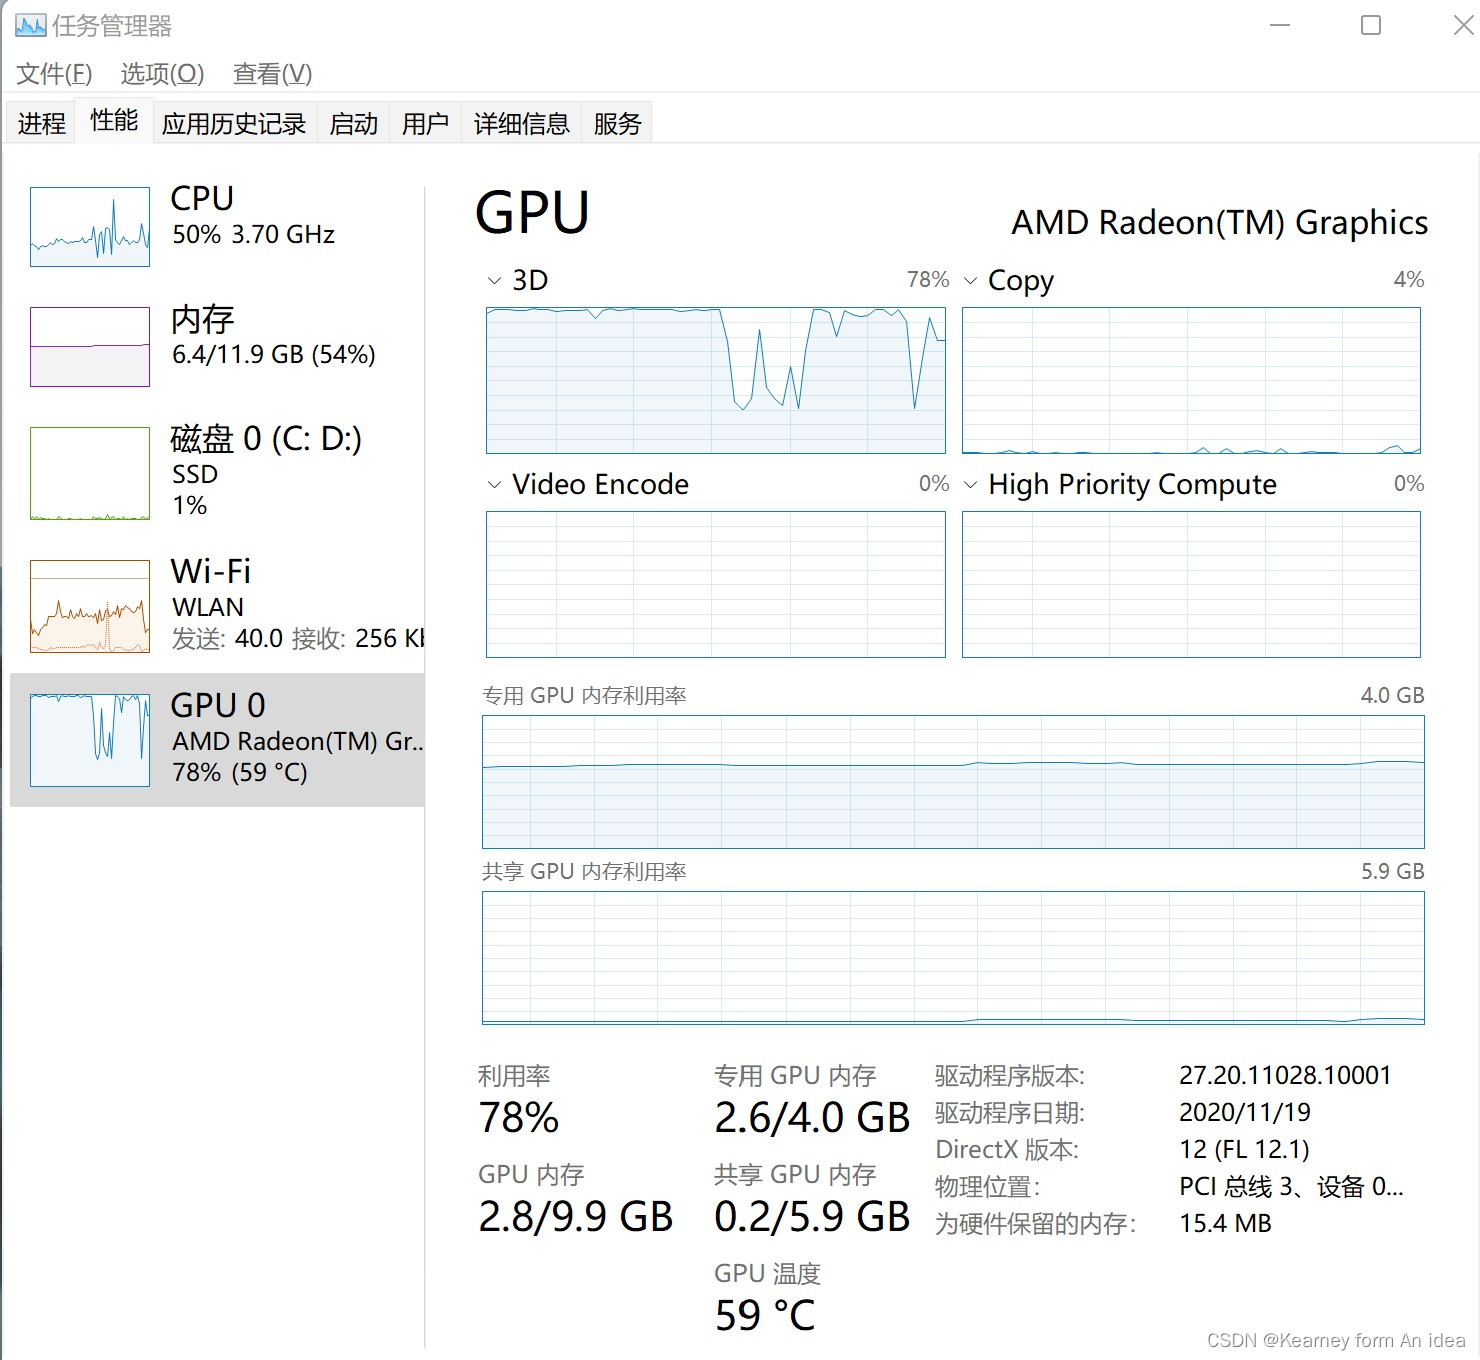Viewport: 1480px width, 1360px height.
Task: Select the GPU 0 mini graph thumbnail
Action: pyautogui.click(x=90, y=740)
